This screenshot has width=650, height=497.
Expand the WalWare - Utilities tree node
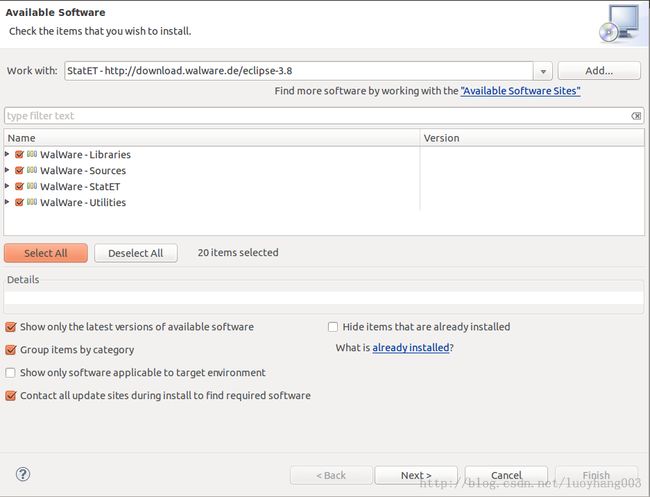click(x=7, y=201)
